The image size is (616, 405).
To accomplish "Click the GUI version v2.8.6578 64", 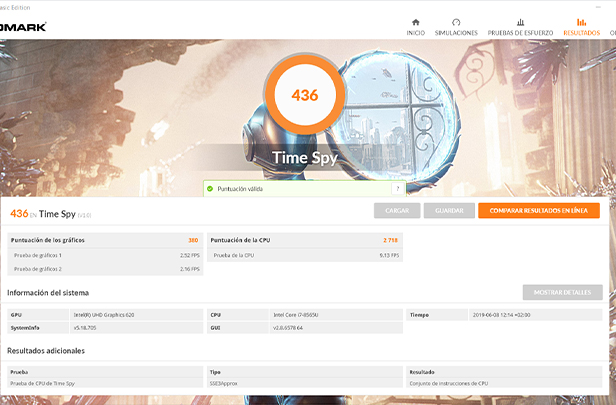I will (288, 328).
